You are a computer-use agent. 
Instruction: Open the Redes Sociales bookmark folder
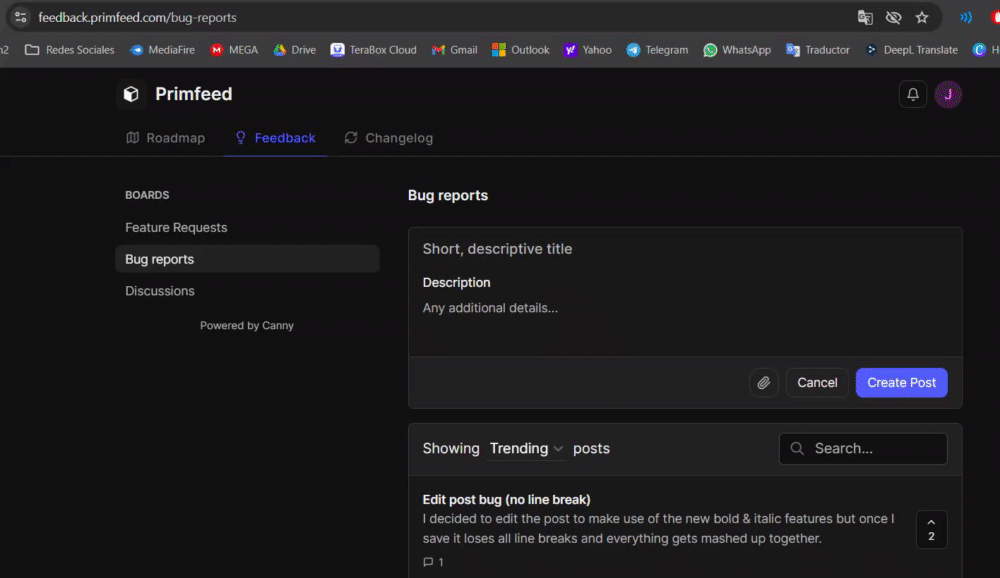point(70,50)
